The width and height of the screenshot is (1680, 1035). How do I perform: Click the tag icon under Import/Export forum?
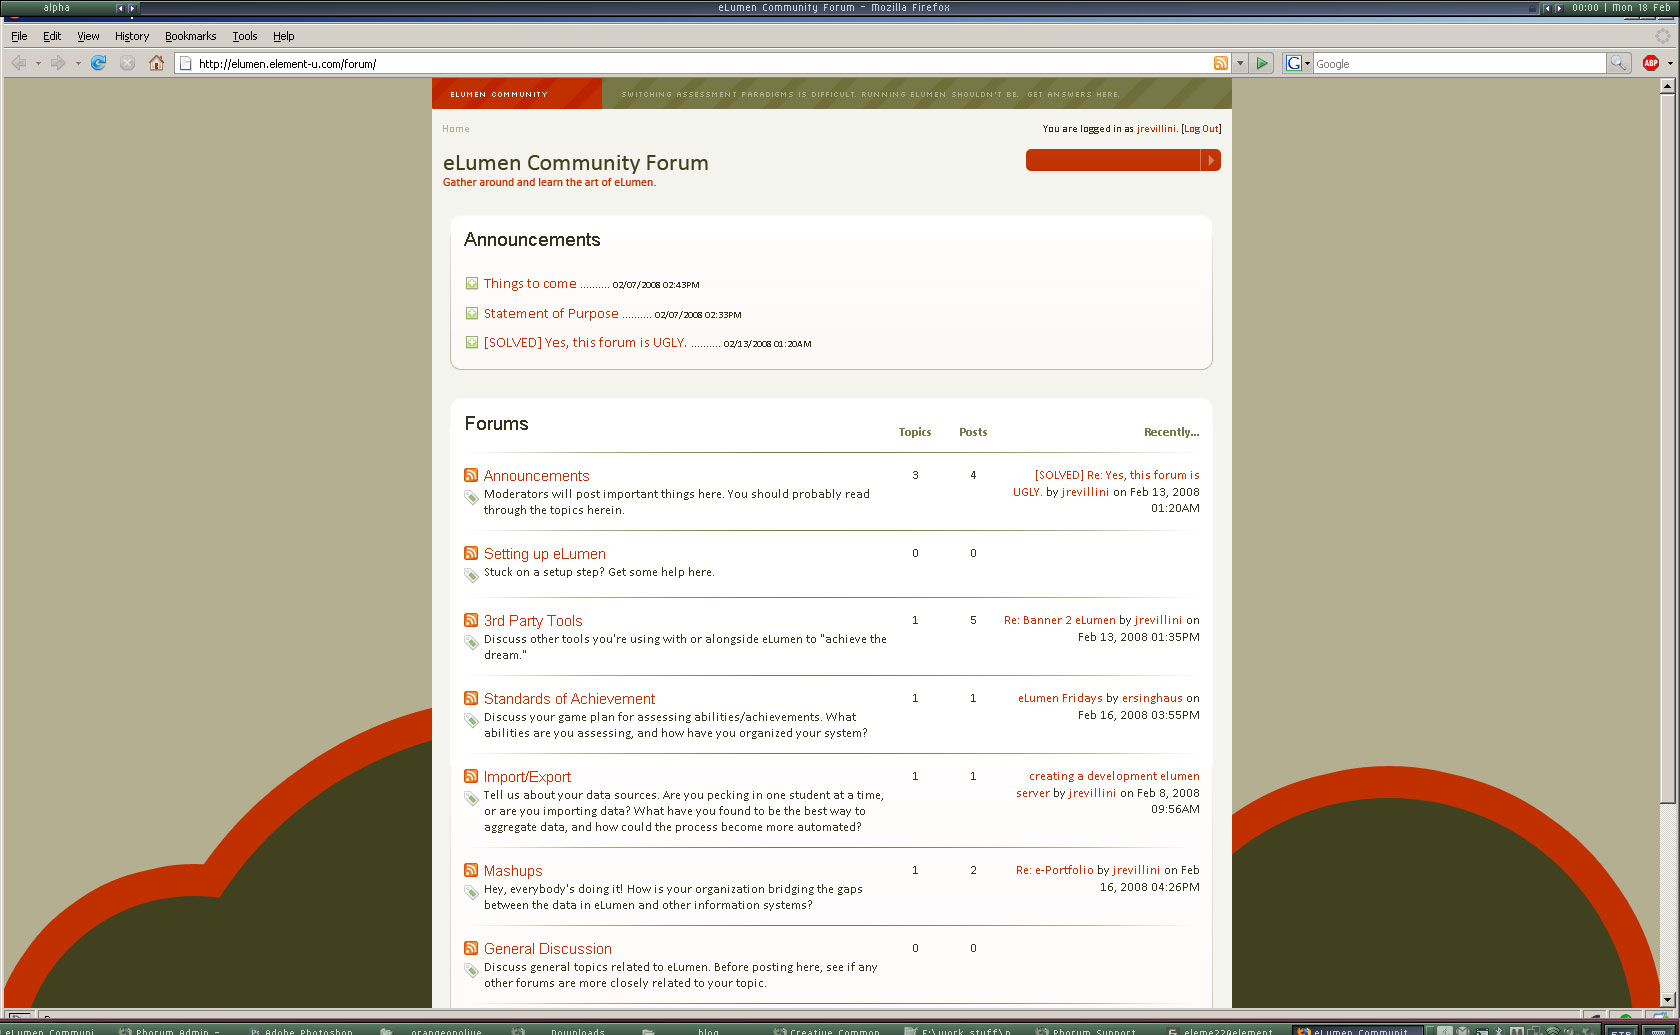[x=472, y=798]
